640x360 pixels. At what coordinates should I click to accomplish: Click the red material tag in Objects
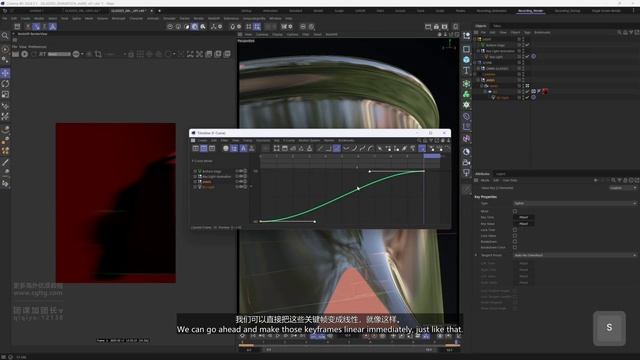point(544,91)
